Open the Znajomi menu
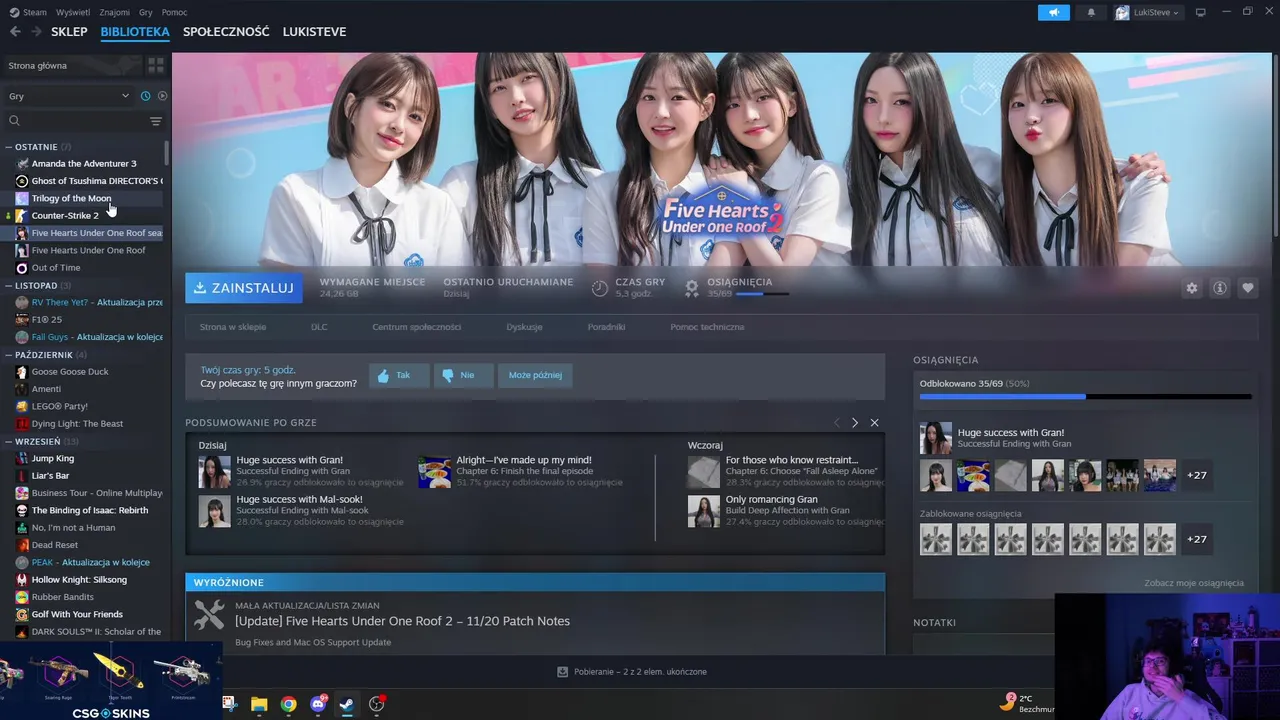Image resolution: width=1280 pixels, height=720 pixels. point(115,12)
